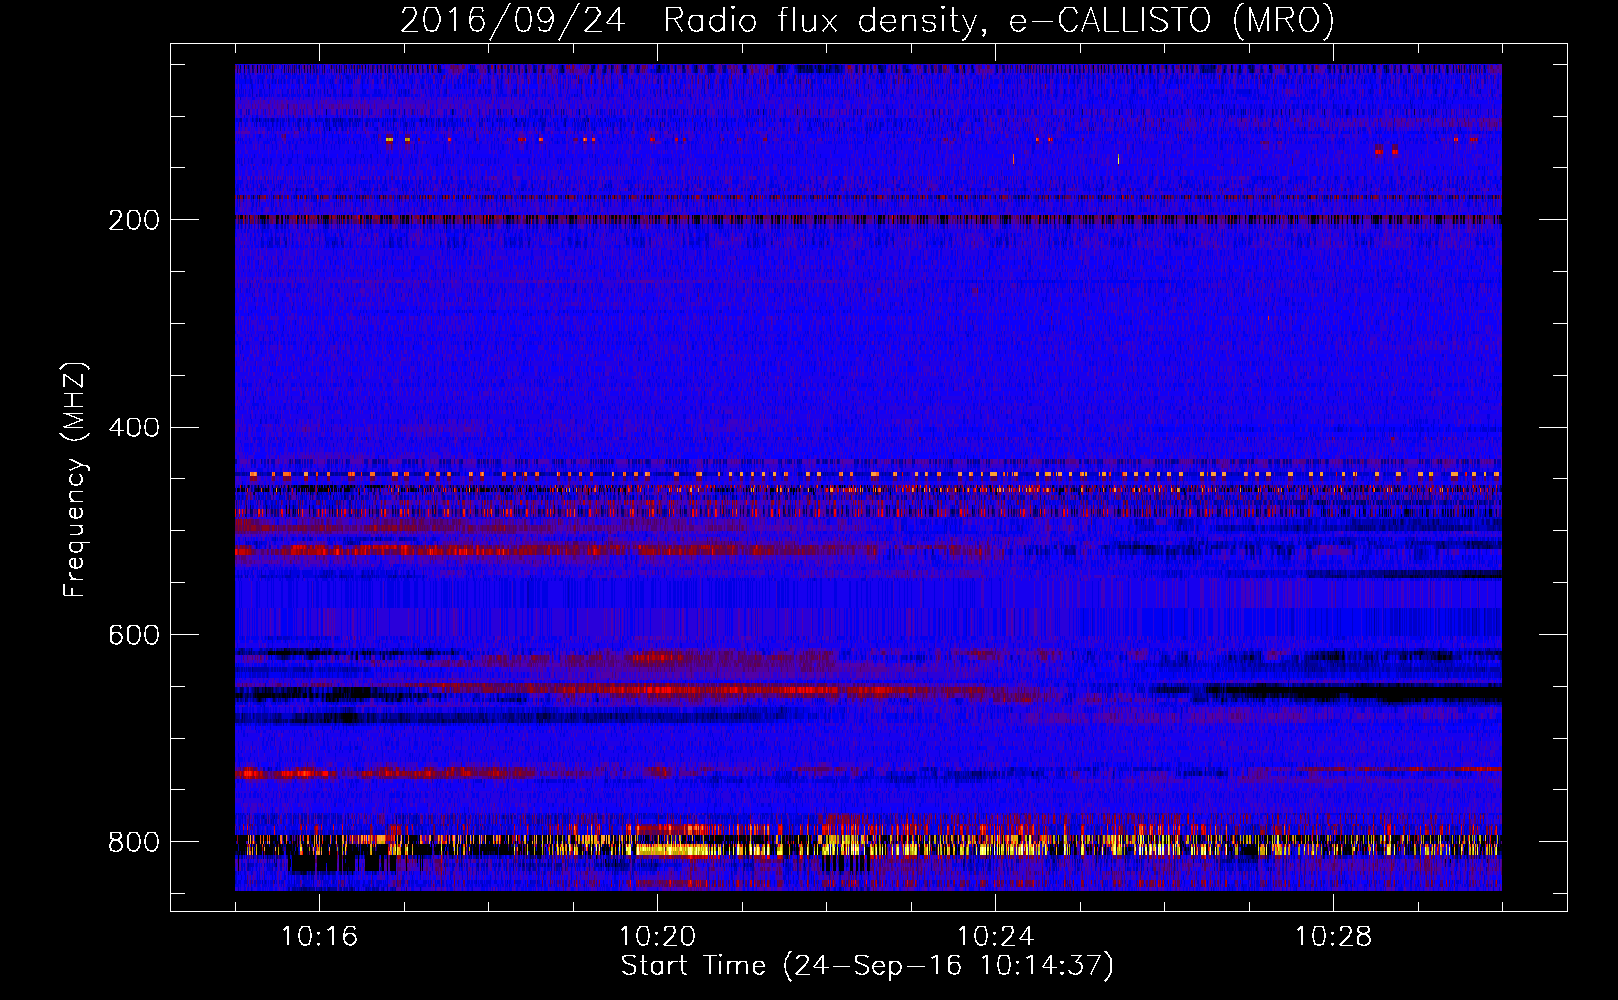Viewport: 1618px width, 1000px height.
Task: Click the dotted orange interference line near 445 MHz
Action: 868,474
